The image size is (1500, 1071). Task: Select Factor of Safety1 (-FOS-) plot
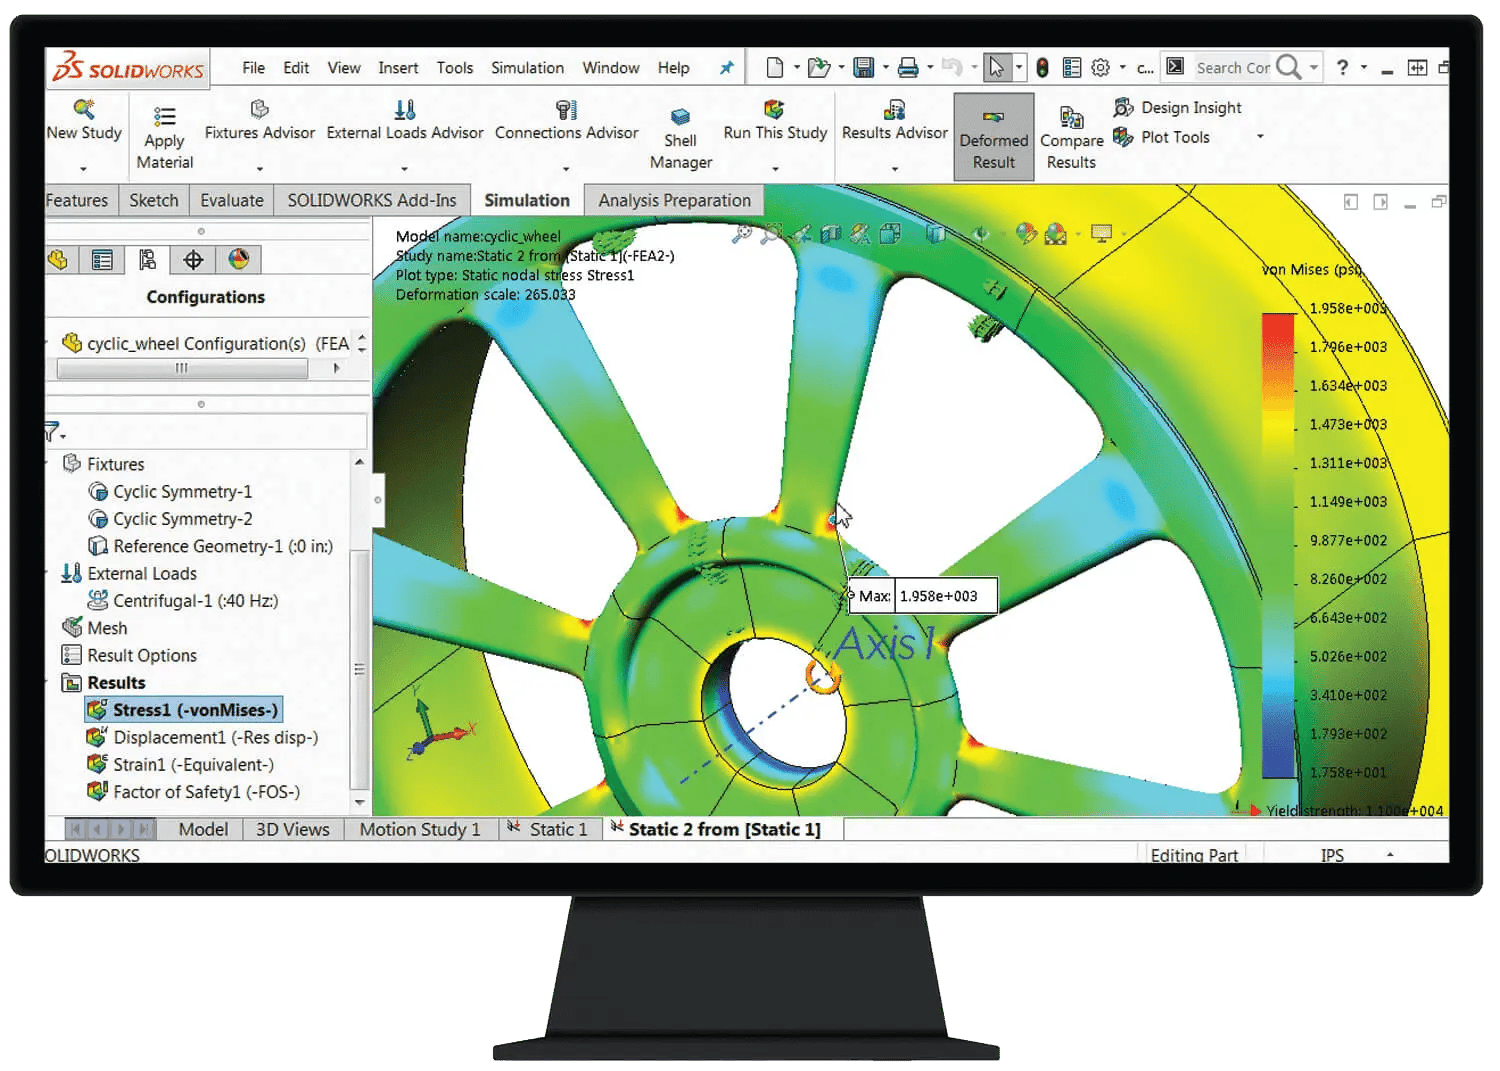[x=194, y=791]
